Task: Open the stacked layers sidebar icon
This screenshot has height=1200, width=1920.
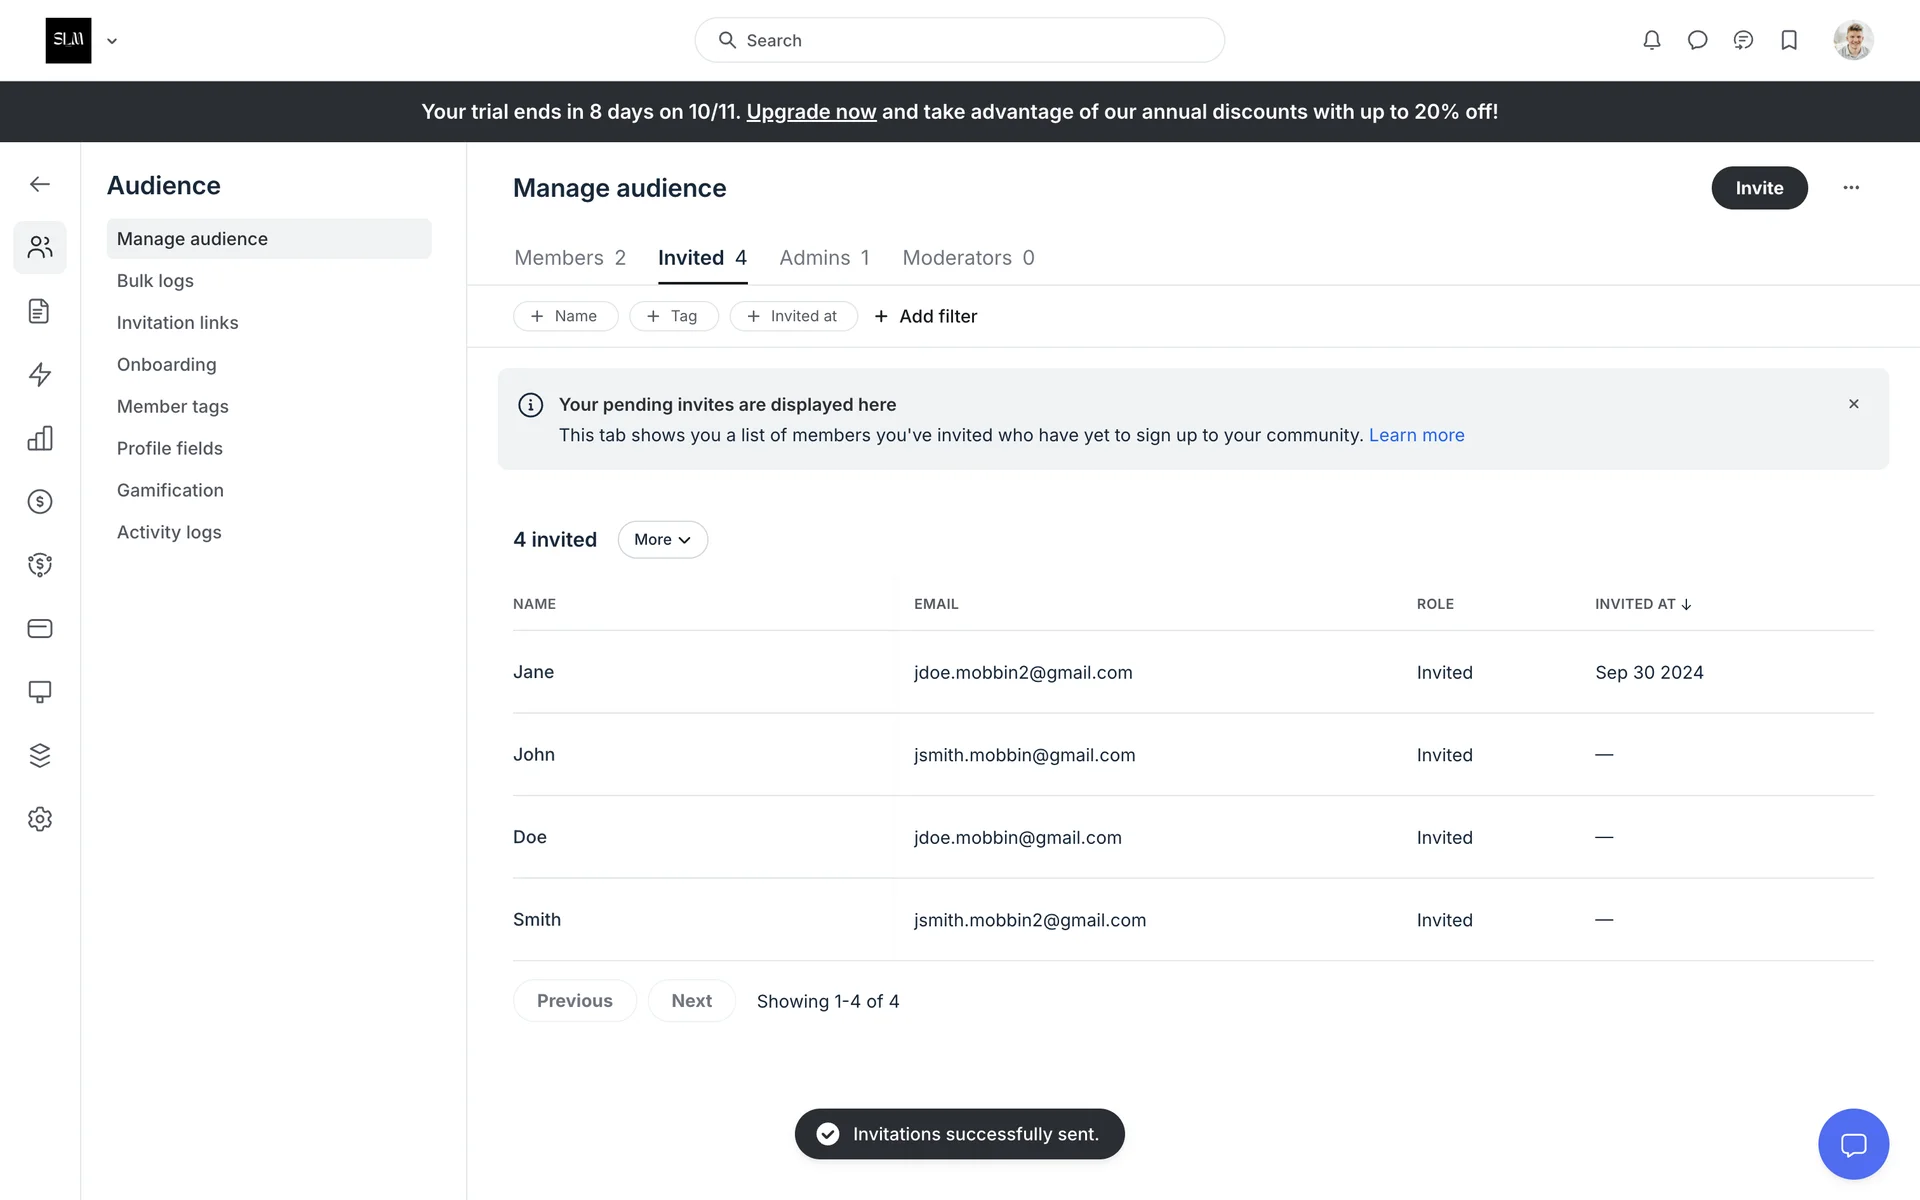Action: point(40,755)
